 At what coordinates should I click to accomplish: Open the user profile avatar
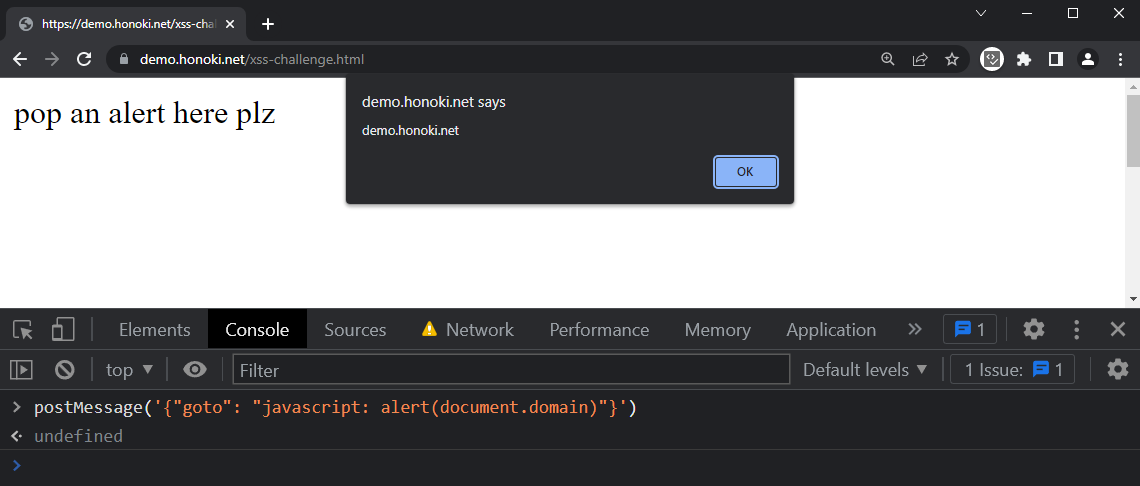tap(1088, 60)
